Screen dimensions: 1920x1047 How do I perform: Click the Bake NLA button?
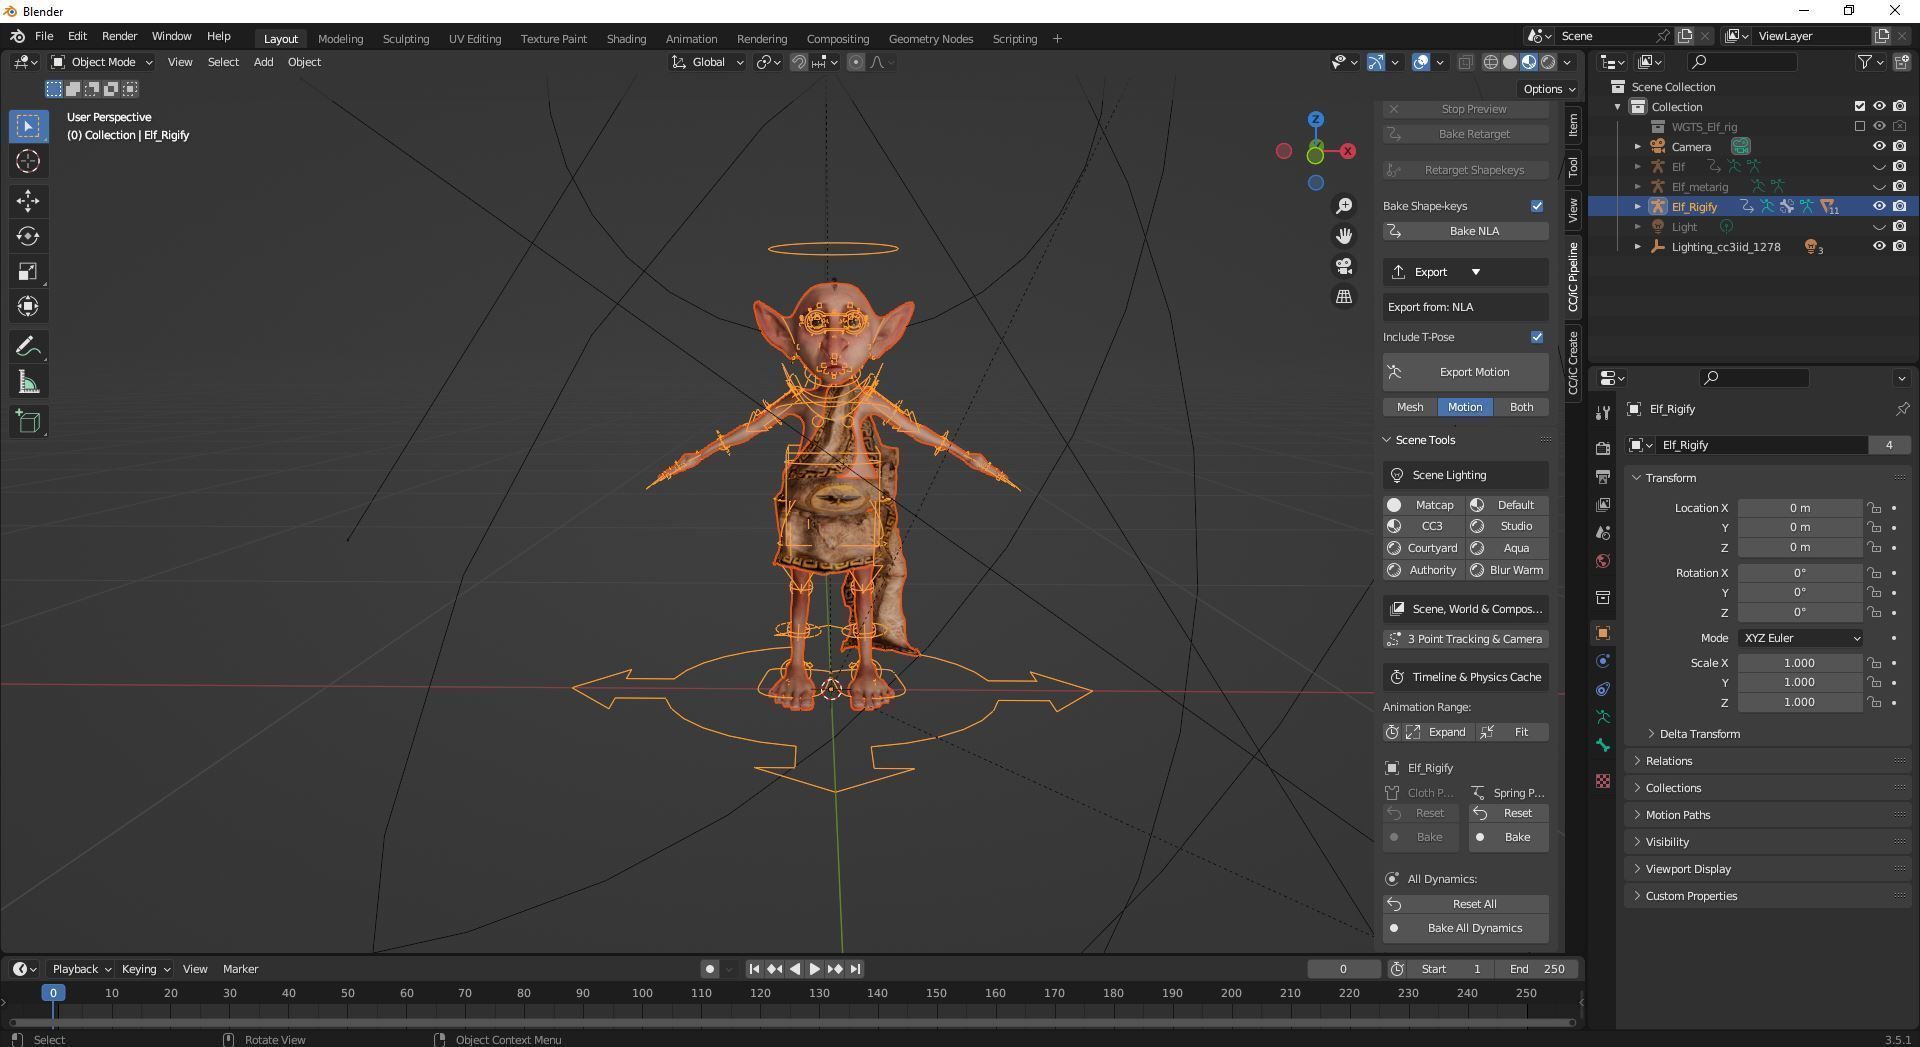(x=1466, y=231)
